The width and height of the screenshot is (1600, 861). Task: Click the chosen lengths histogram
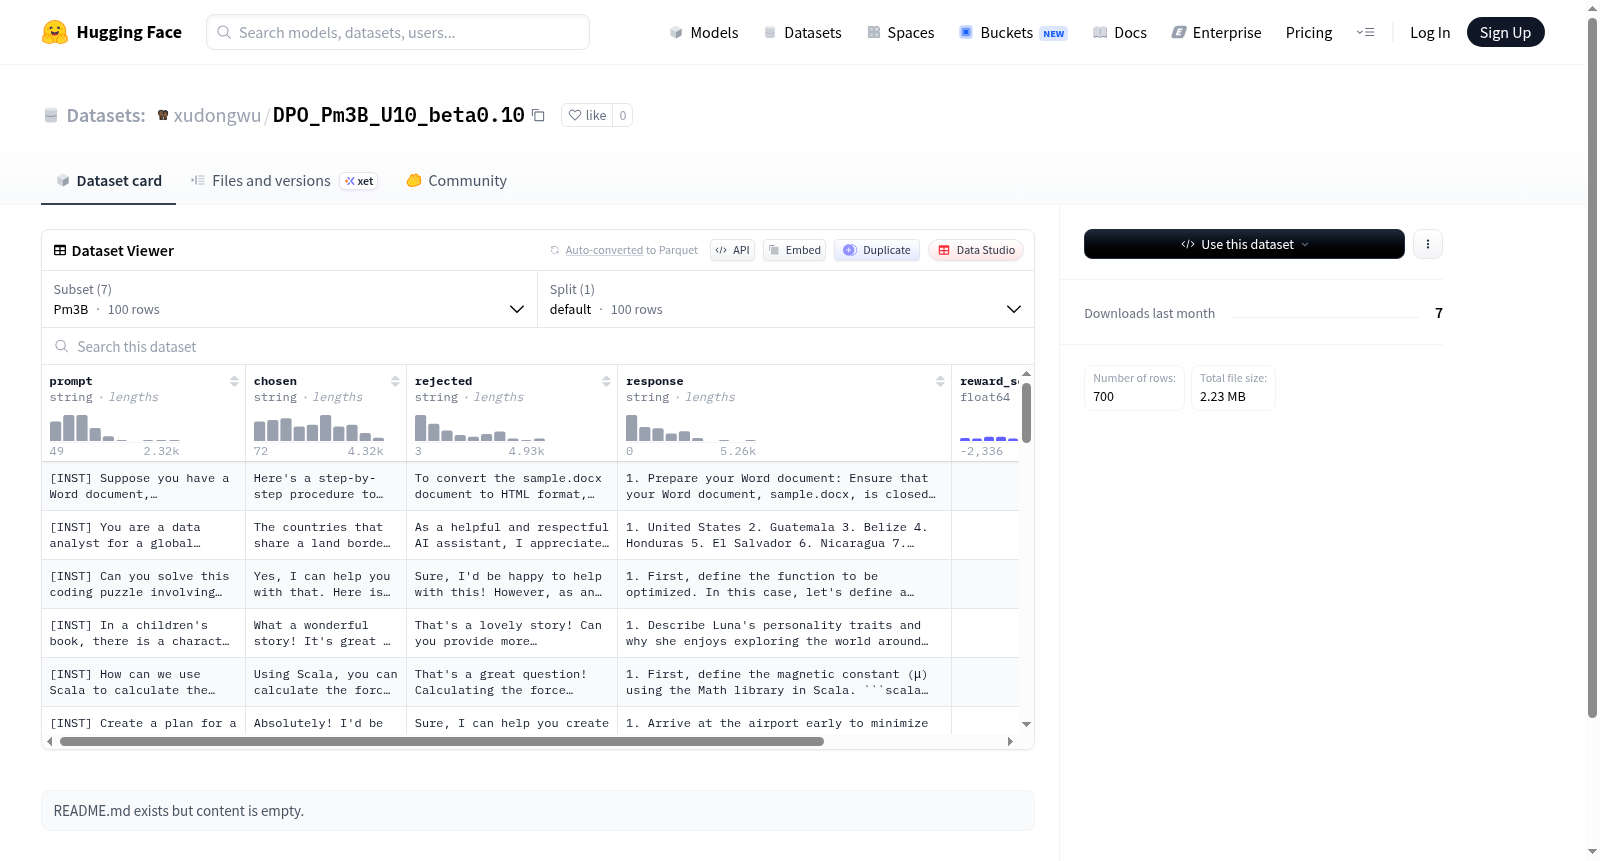click(318, 428)
